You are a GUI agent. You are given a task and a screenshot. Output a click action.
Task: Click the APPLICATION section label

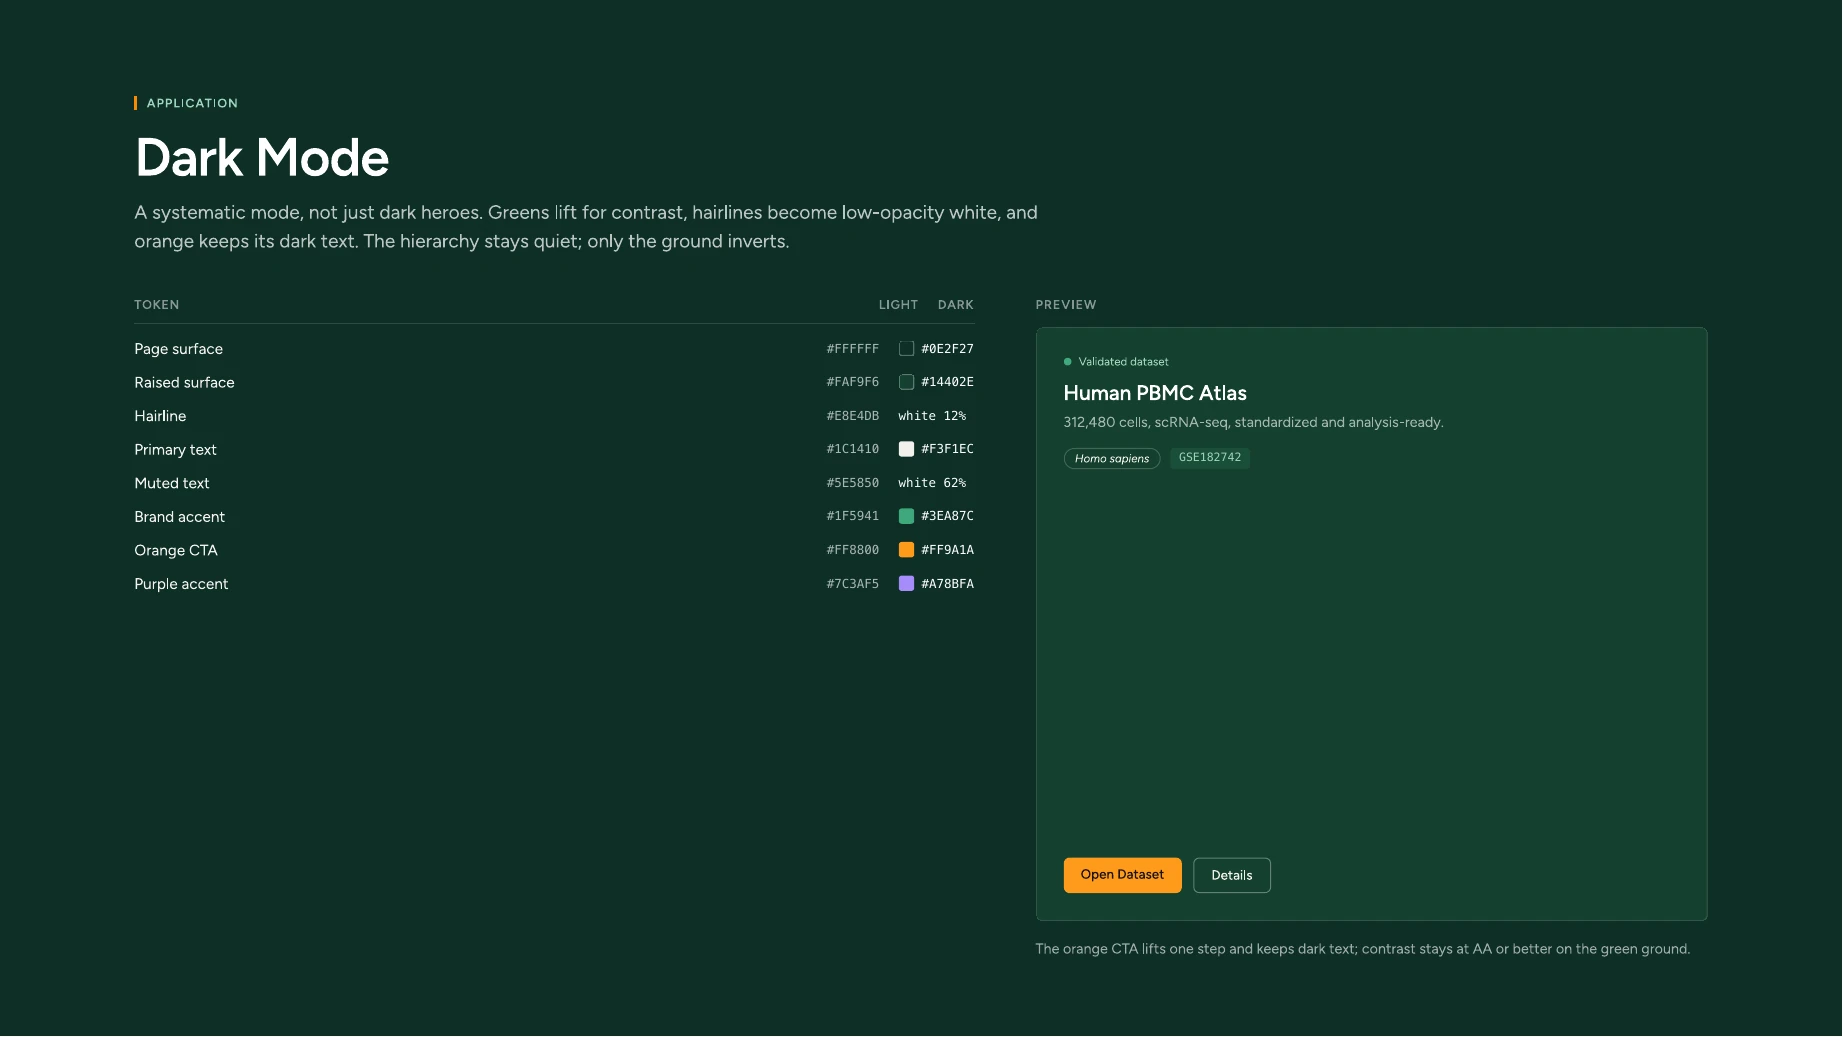(192, 103)
